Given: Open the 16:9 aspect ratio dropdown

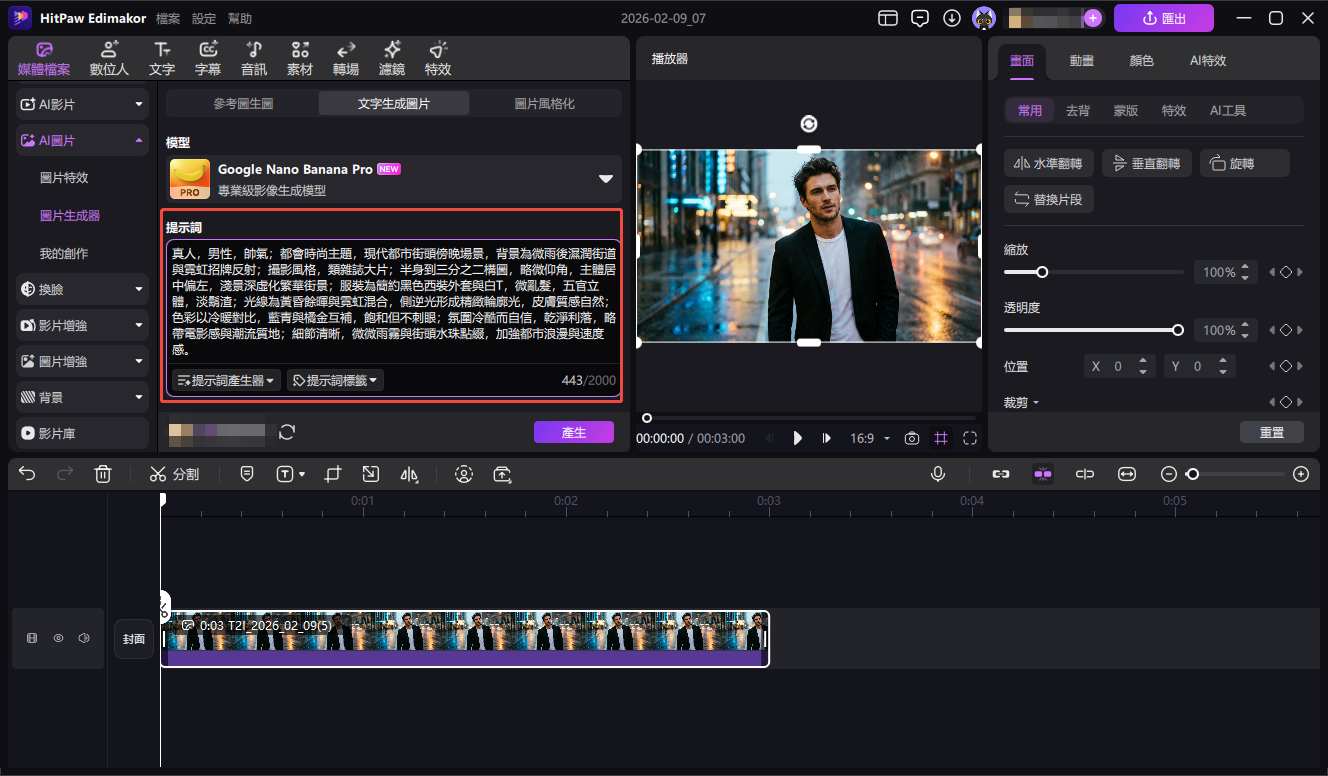Looking at the screenshot, I should tap(869, 437).
